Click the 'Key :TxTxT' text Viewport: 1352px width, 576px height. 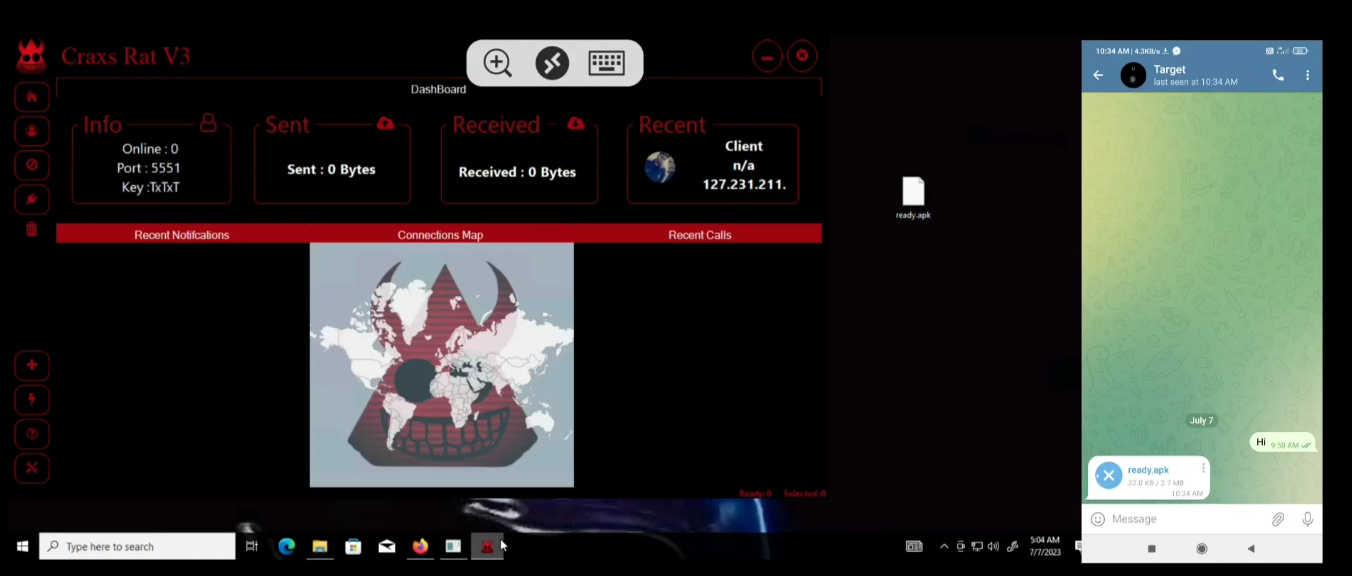[150, 187]
